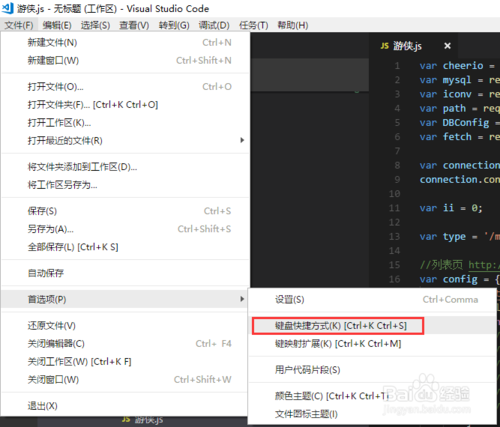The width and height of the screenshot is (500, 427).
Task: Choose 还原文件(V) menu entry
Action: point(125,326)
